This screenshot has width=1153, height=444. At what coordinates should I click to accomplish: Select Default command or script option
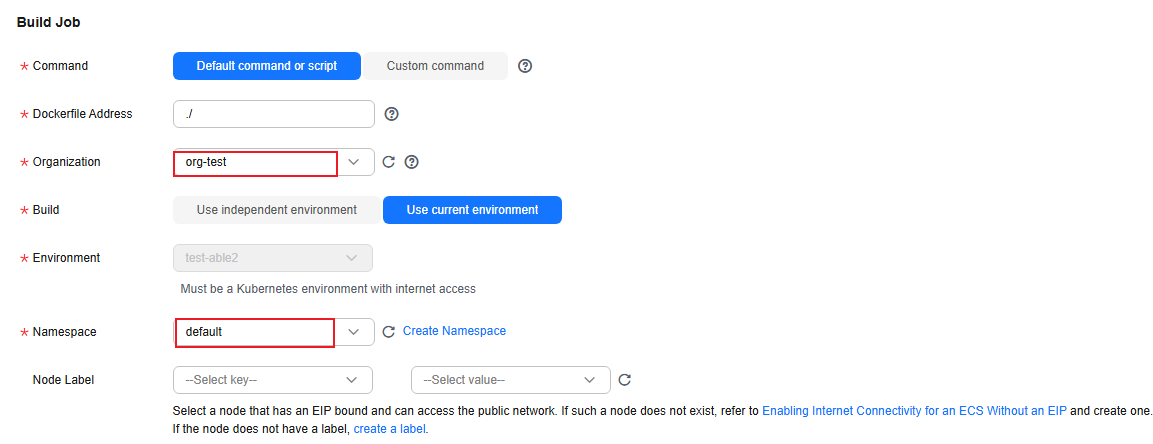267,65
